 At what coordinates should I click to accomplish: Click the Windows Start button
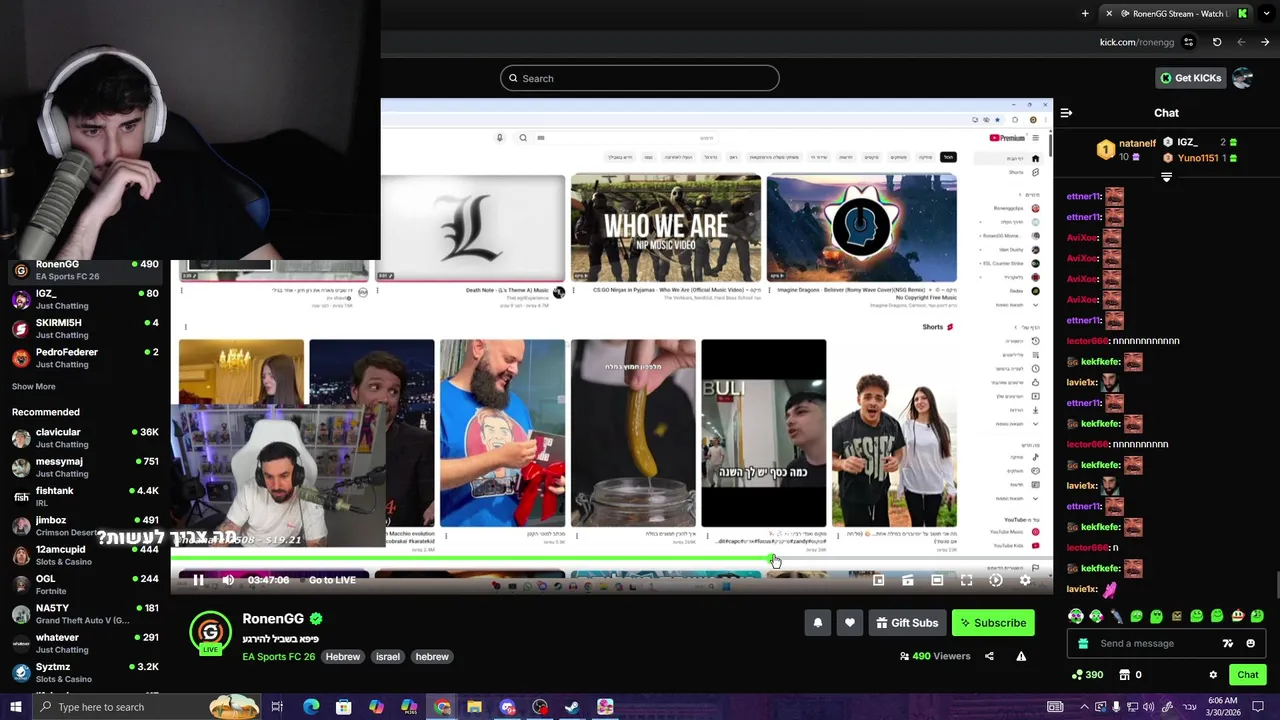click(15, 707)
